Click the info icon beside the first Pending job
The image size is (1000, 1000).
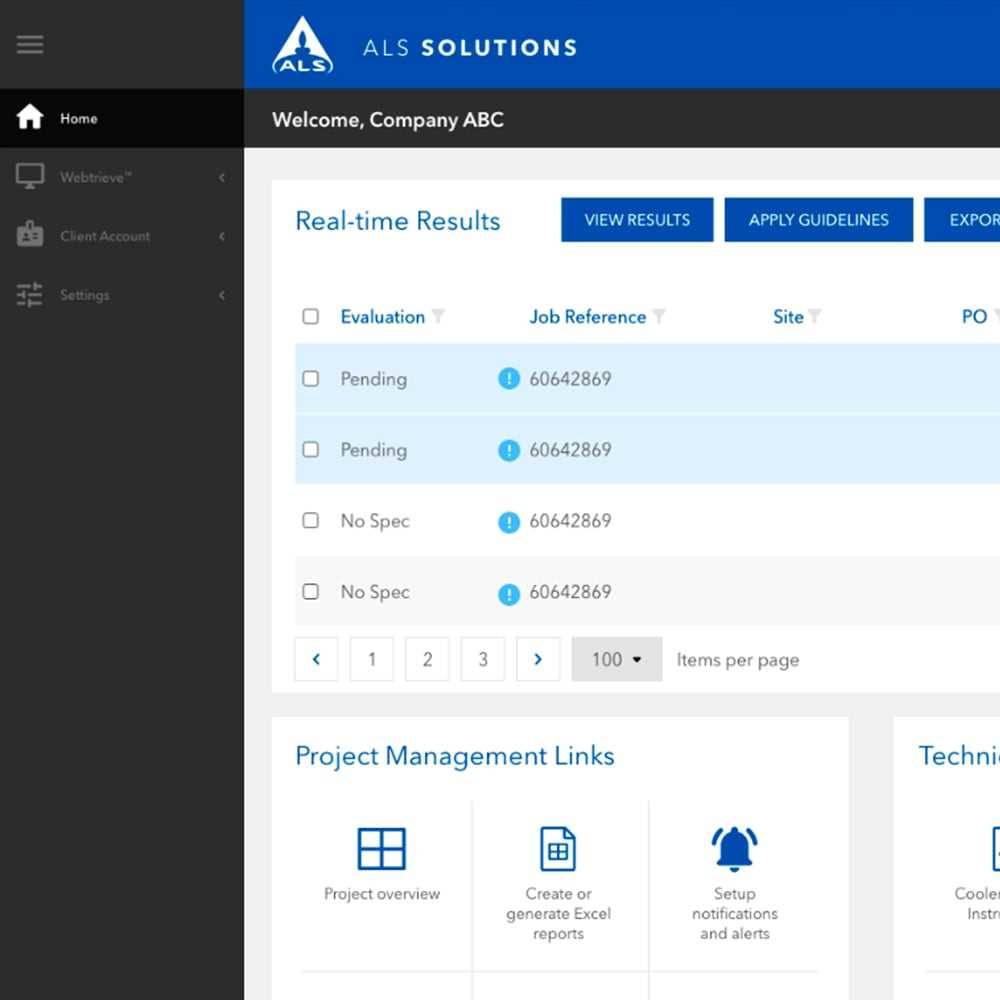(509, 379)
